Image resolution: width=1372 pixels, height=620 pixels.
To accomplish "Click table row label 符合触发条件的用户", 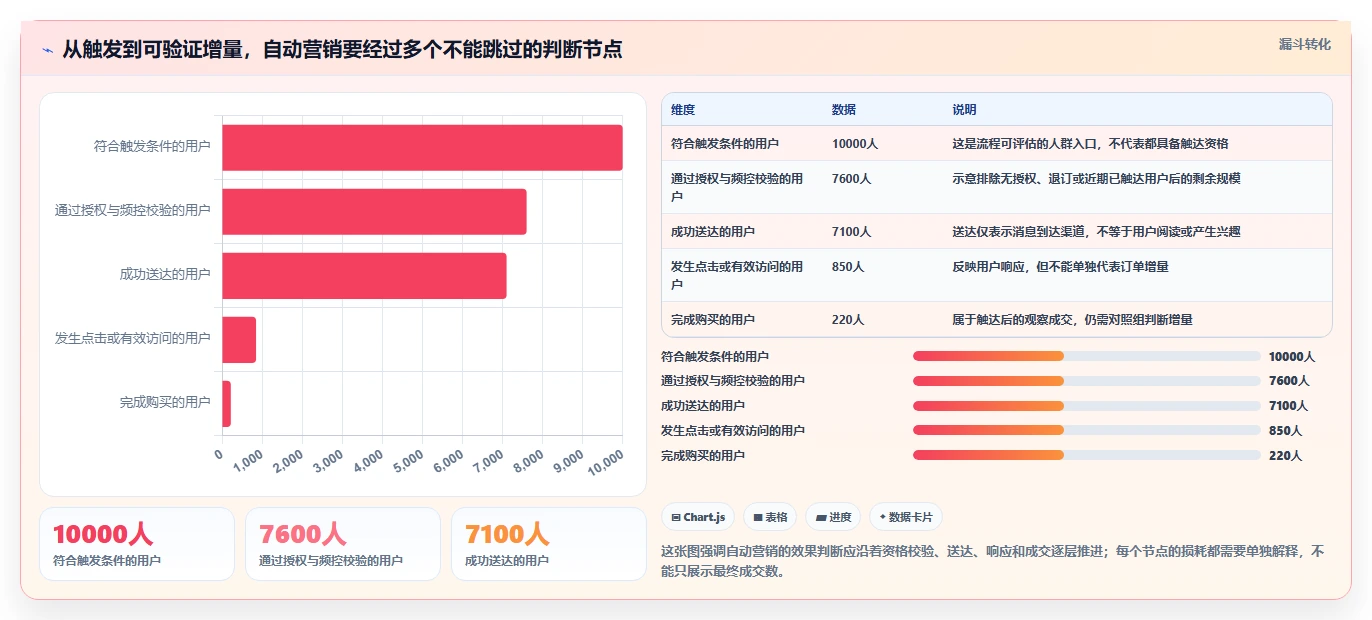I will 725,144.
